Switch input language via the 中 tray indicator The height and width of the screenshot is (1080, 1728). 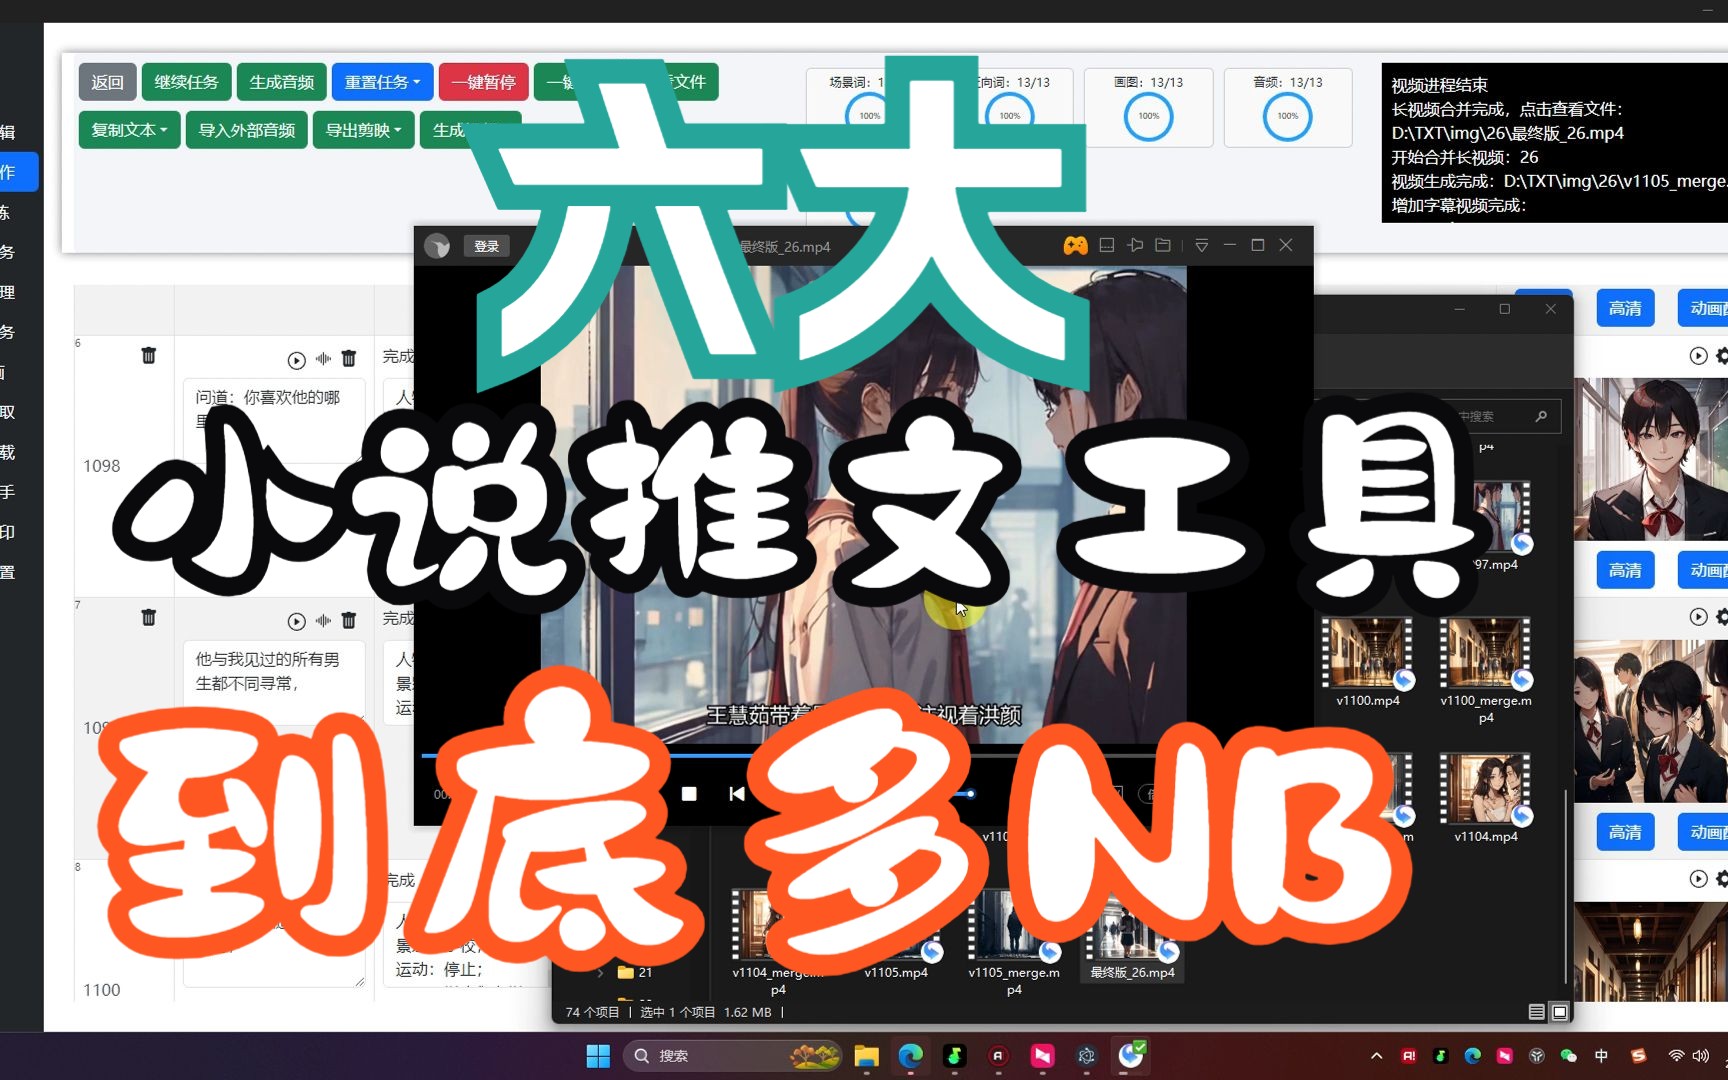click(1601, 1056)
